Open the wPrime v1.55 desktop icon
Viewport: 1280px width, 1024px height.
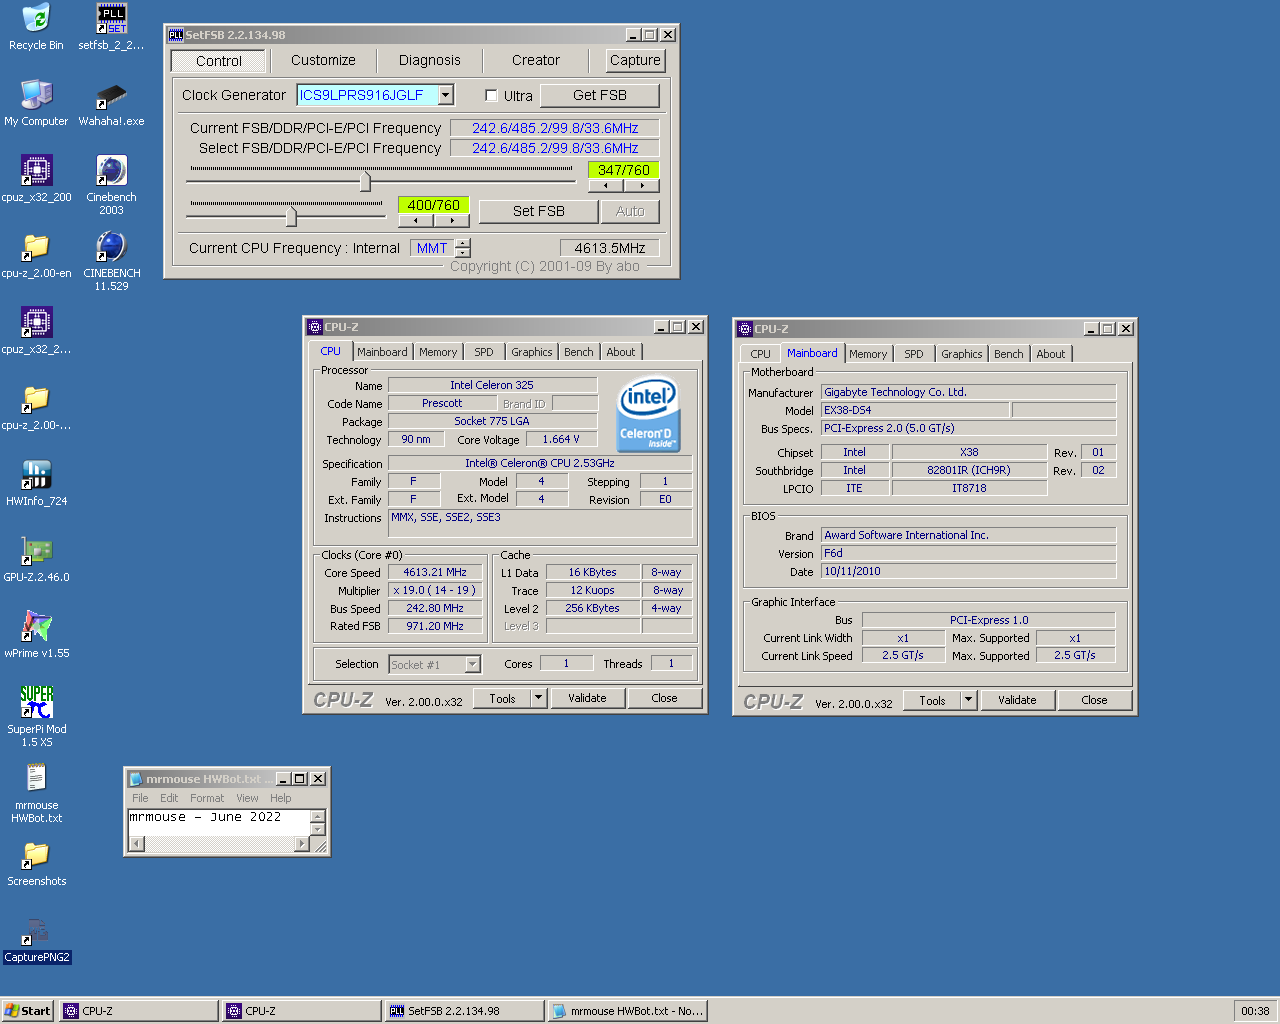(x=36, y=635)
